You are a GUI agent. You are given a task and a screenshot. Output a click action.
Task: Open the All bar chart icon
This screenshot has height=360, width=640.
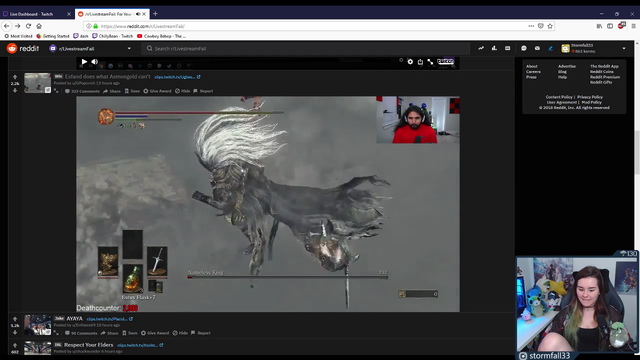(x=494, y=48)
